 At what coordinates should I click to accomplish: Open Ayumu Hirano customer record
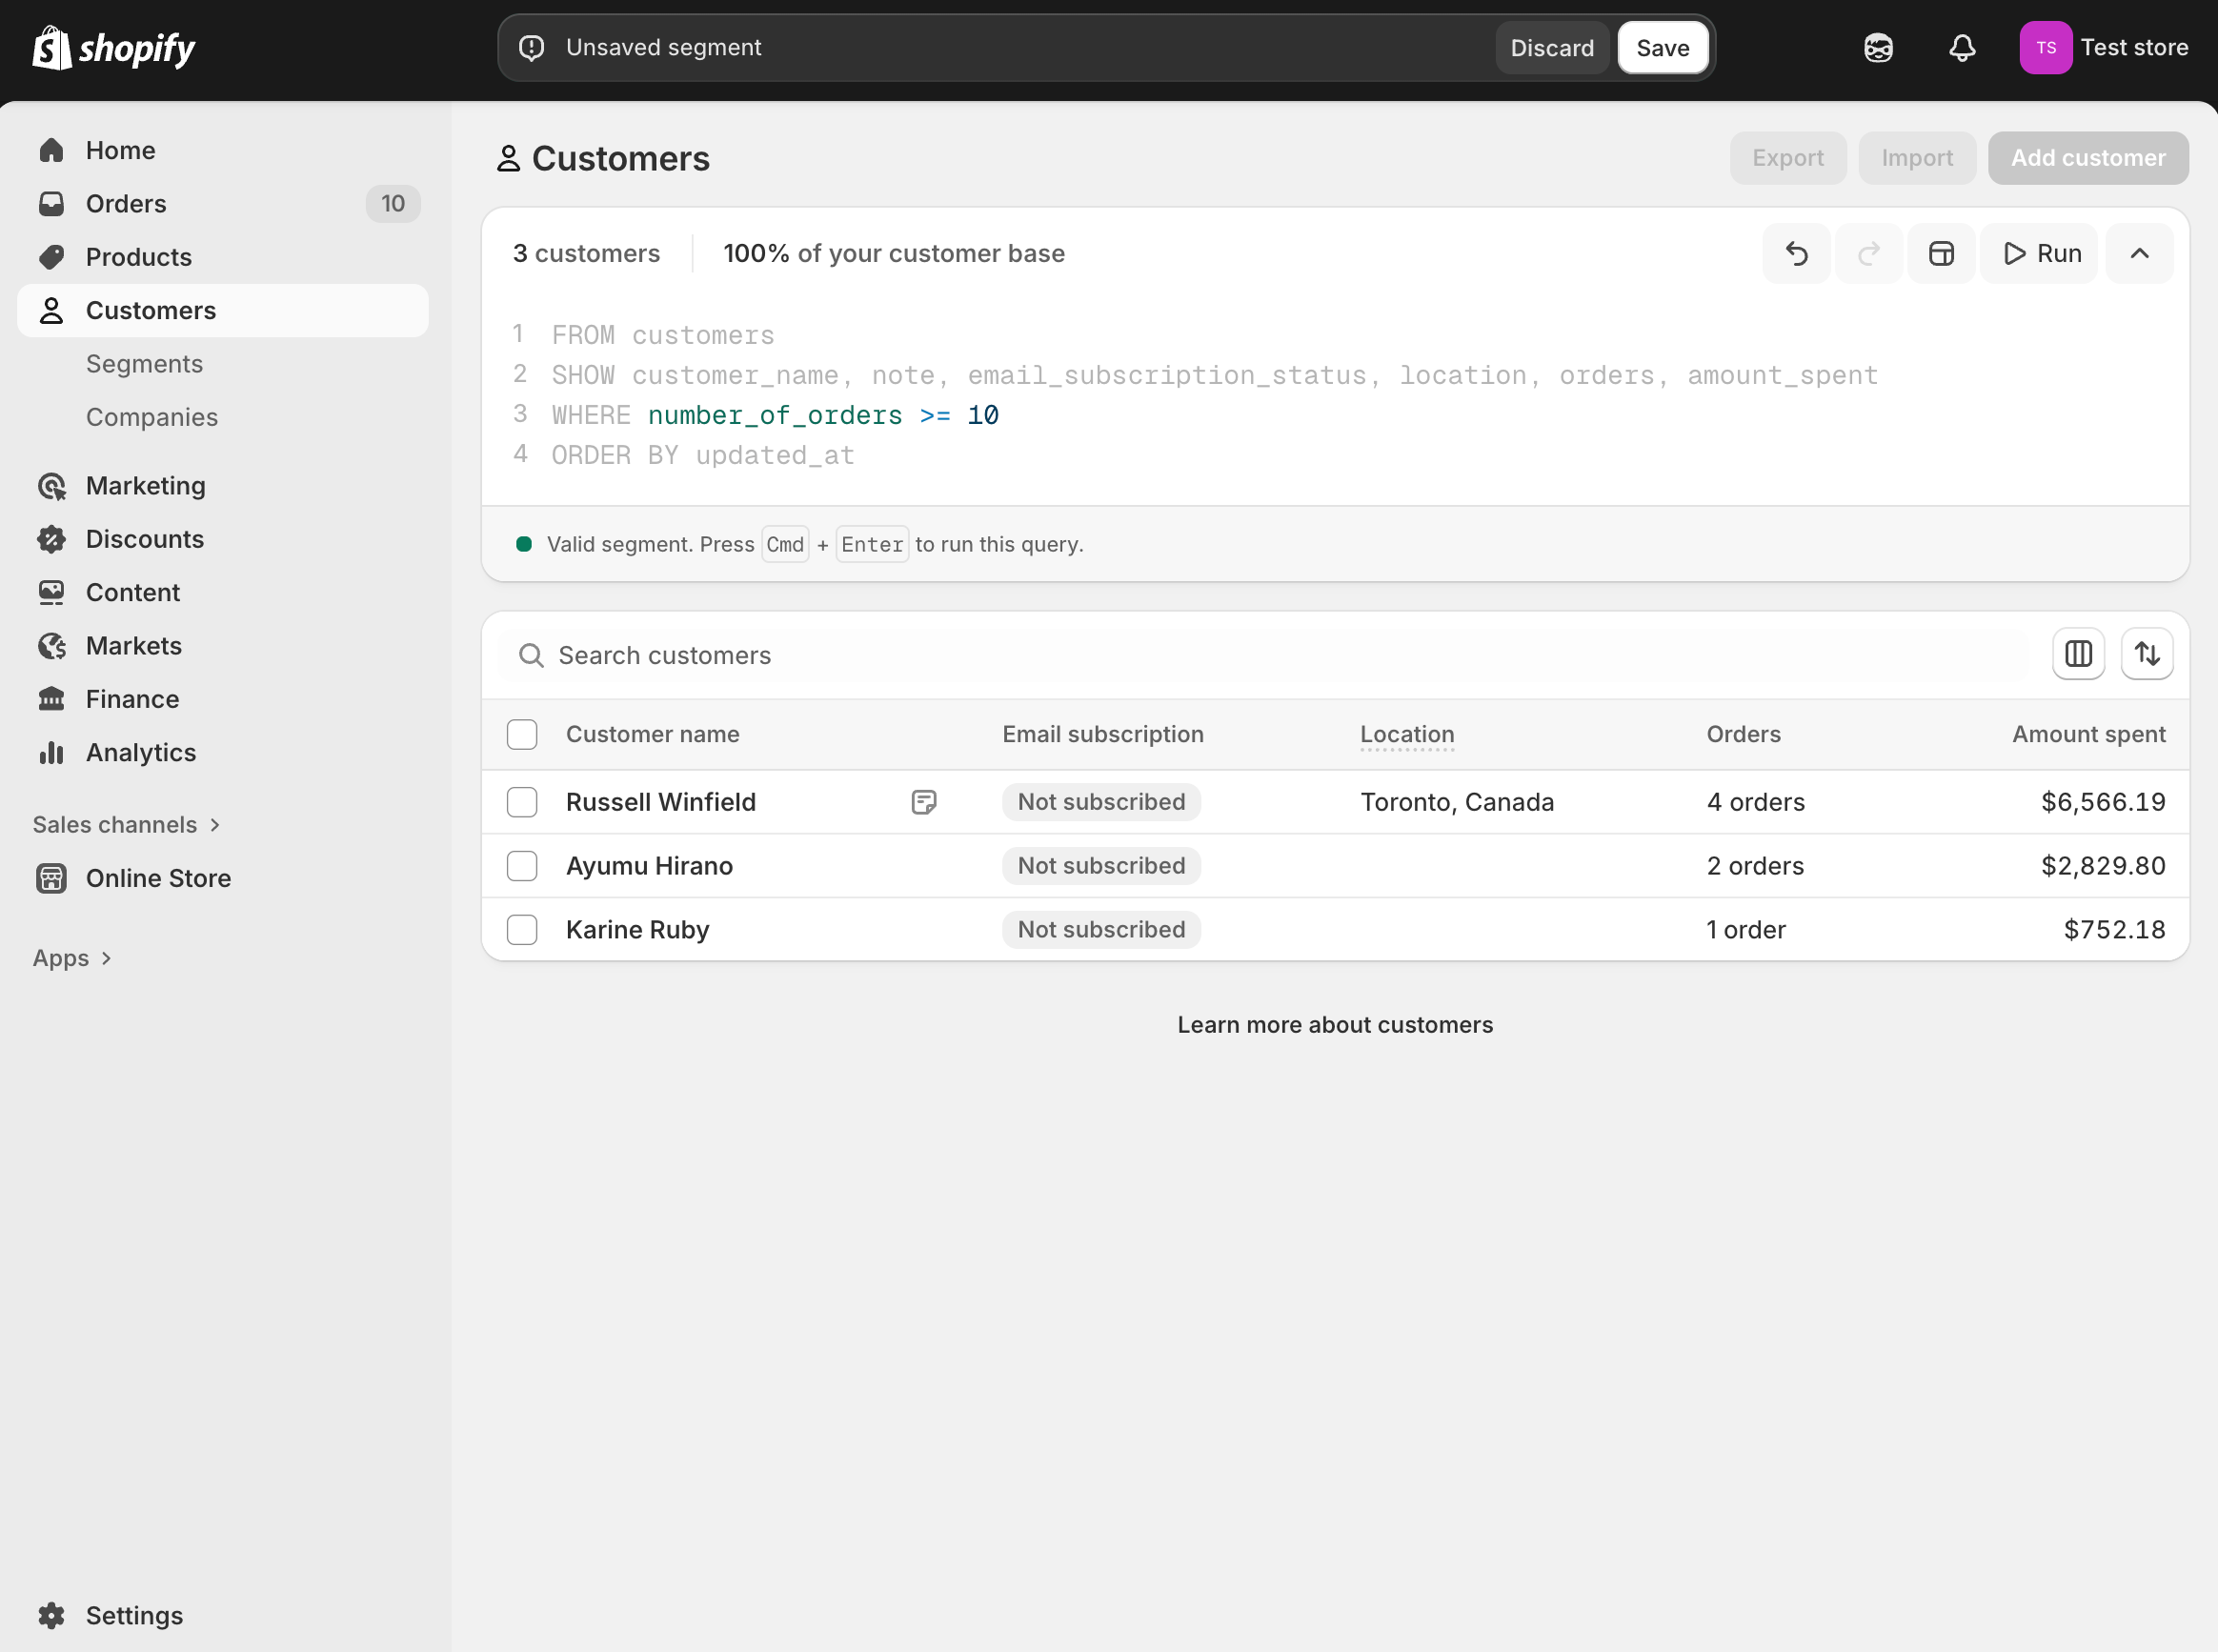click(649, 866)
